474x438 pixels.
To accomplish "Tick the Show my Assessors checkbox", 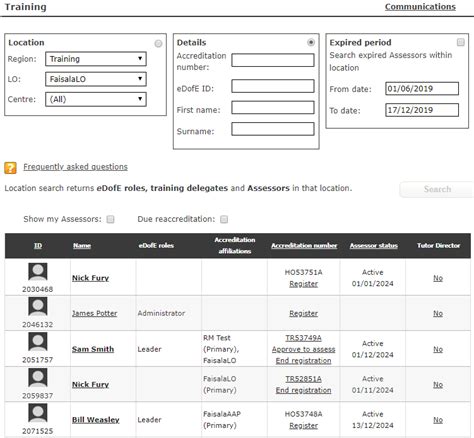I will point(110,219).
